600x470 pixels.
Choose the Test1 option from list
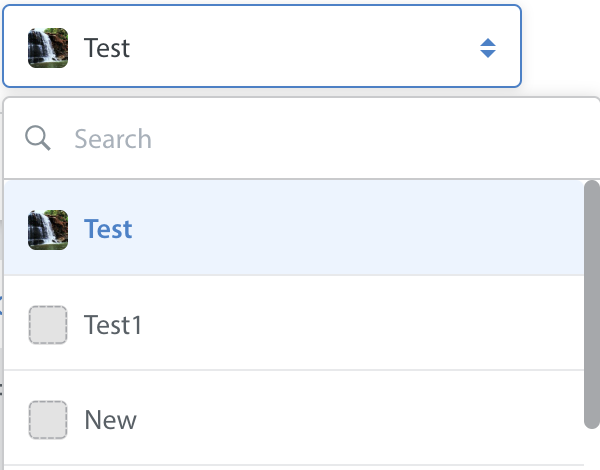294,323
